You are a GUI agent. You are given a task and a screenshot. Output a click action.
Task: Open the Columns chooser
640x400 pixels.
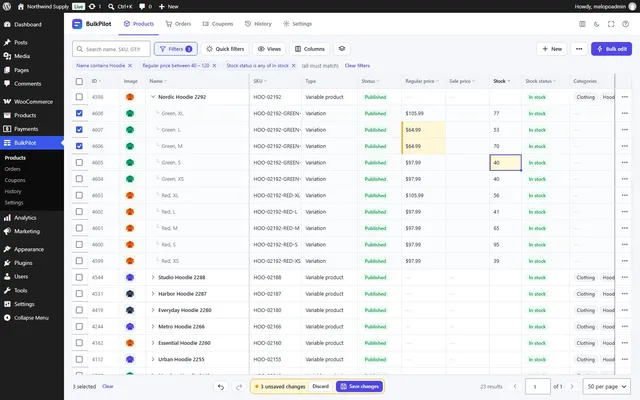[x=310, y=49]
